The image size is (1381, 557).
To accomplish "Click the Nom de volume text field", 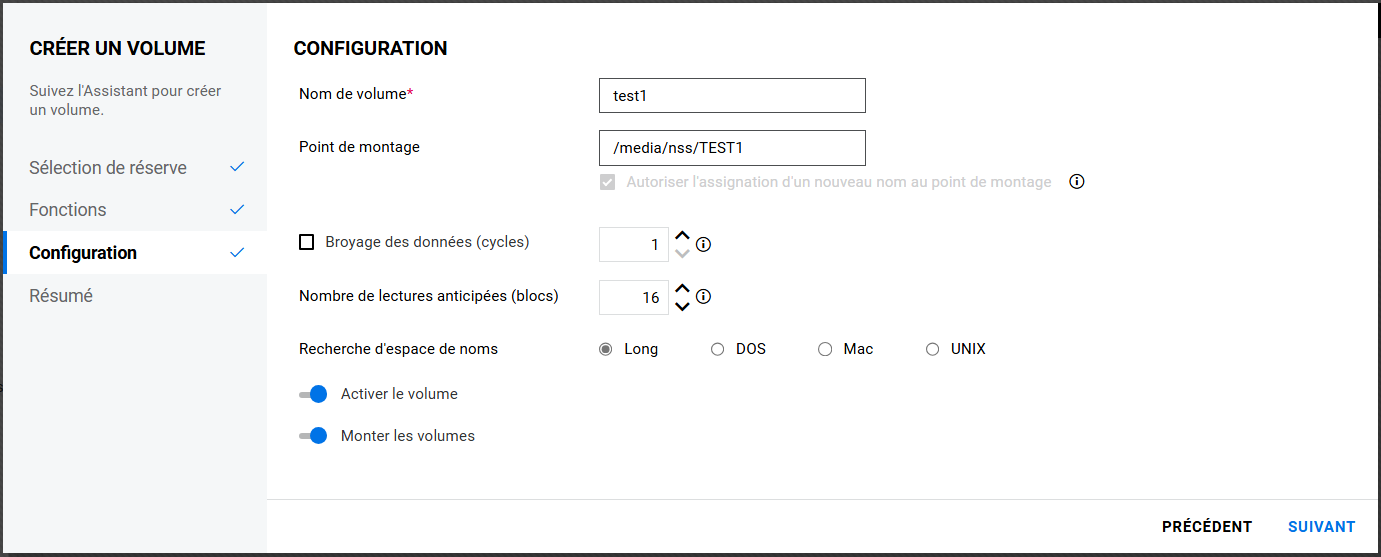I will 732,96.
